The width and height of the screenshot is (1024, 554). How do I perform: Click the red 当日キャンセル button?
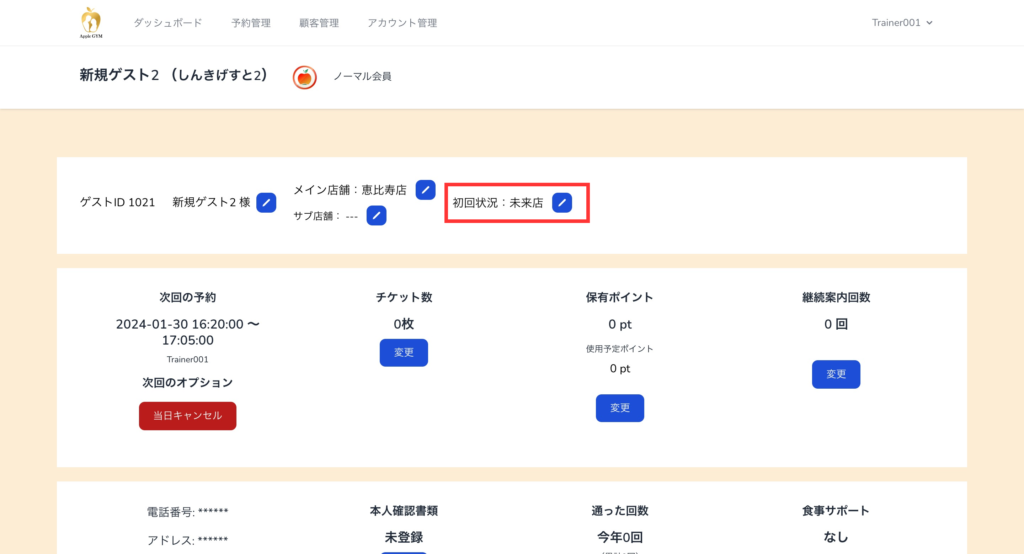click(x=187, y=415)
